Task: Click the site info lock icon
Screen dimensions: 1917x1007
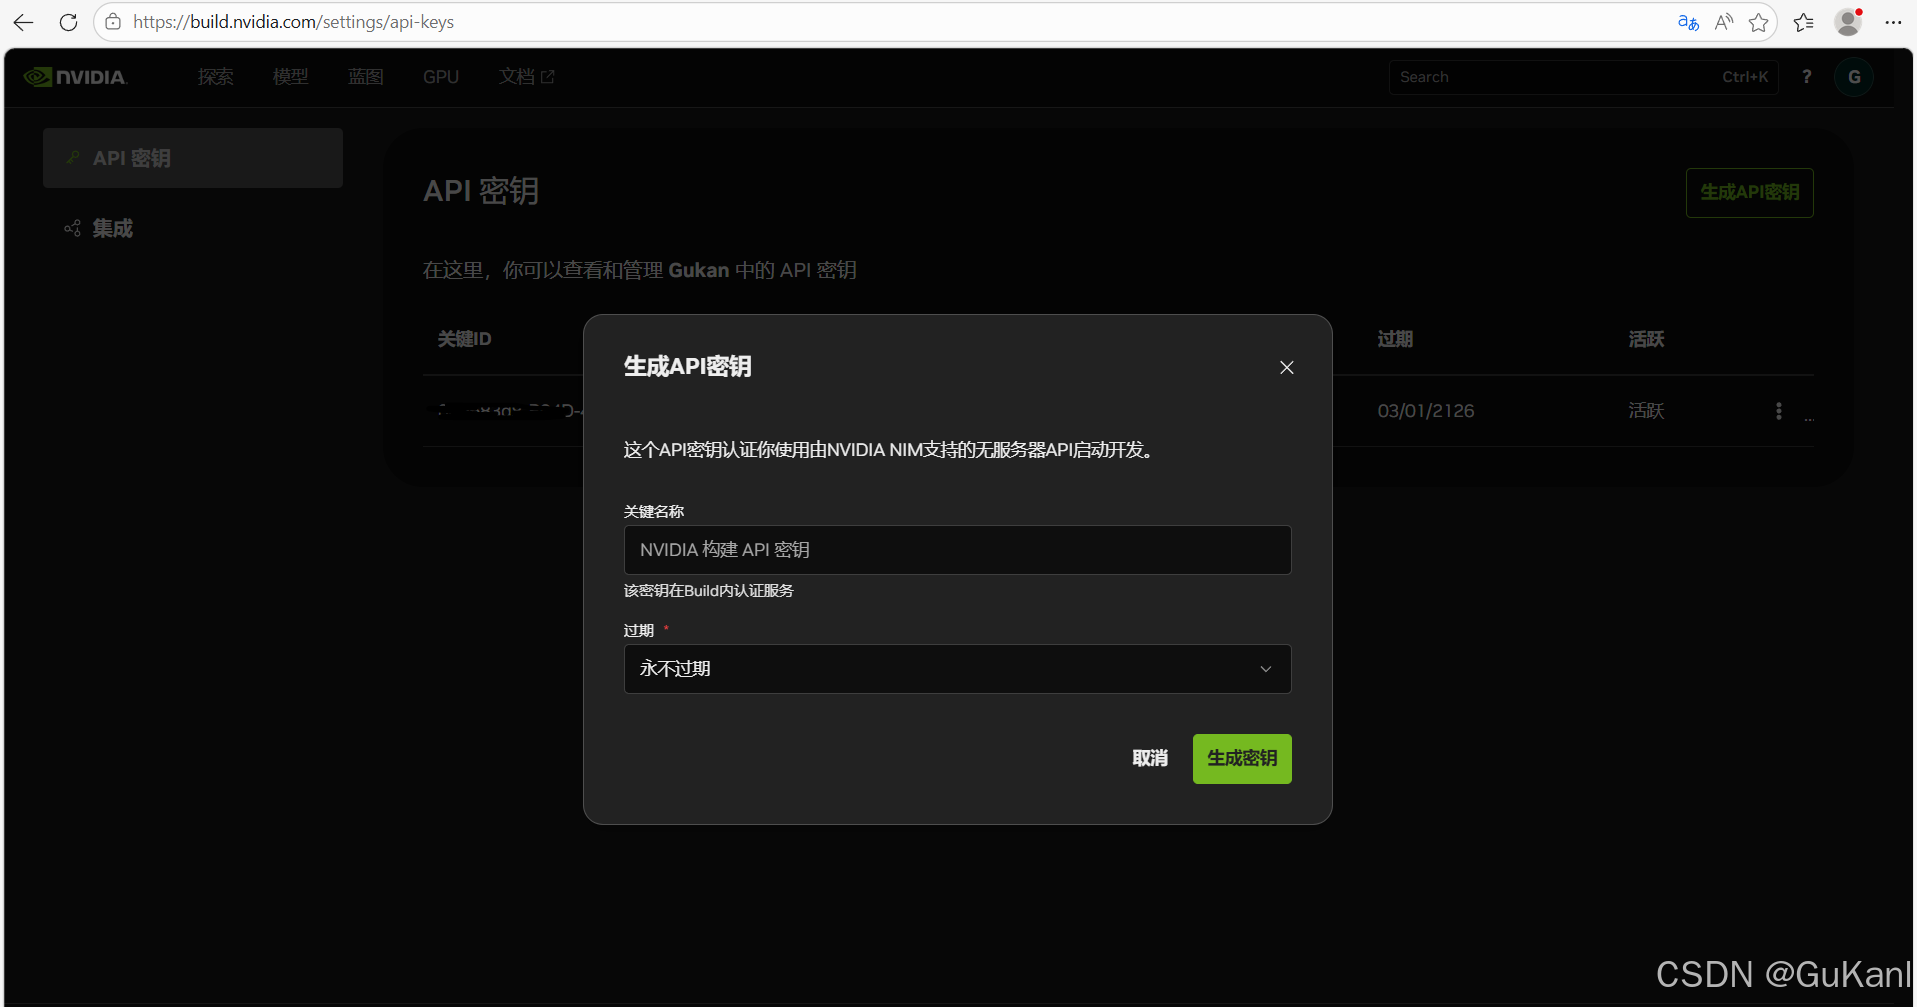Action: [113, 22]
